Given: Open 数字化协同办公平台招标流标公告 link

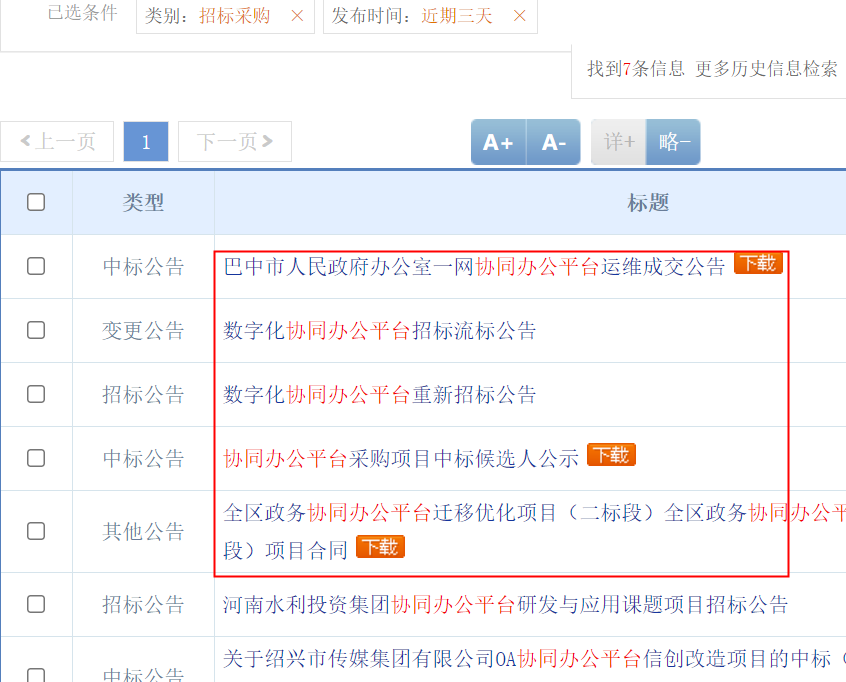Looking at the screenshot, I should click(x=380, y=331).
